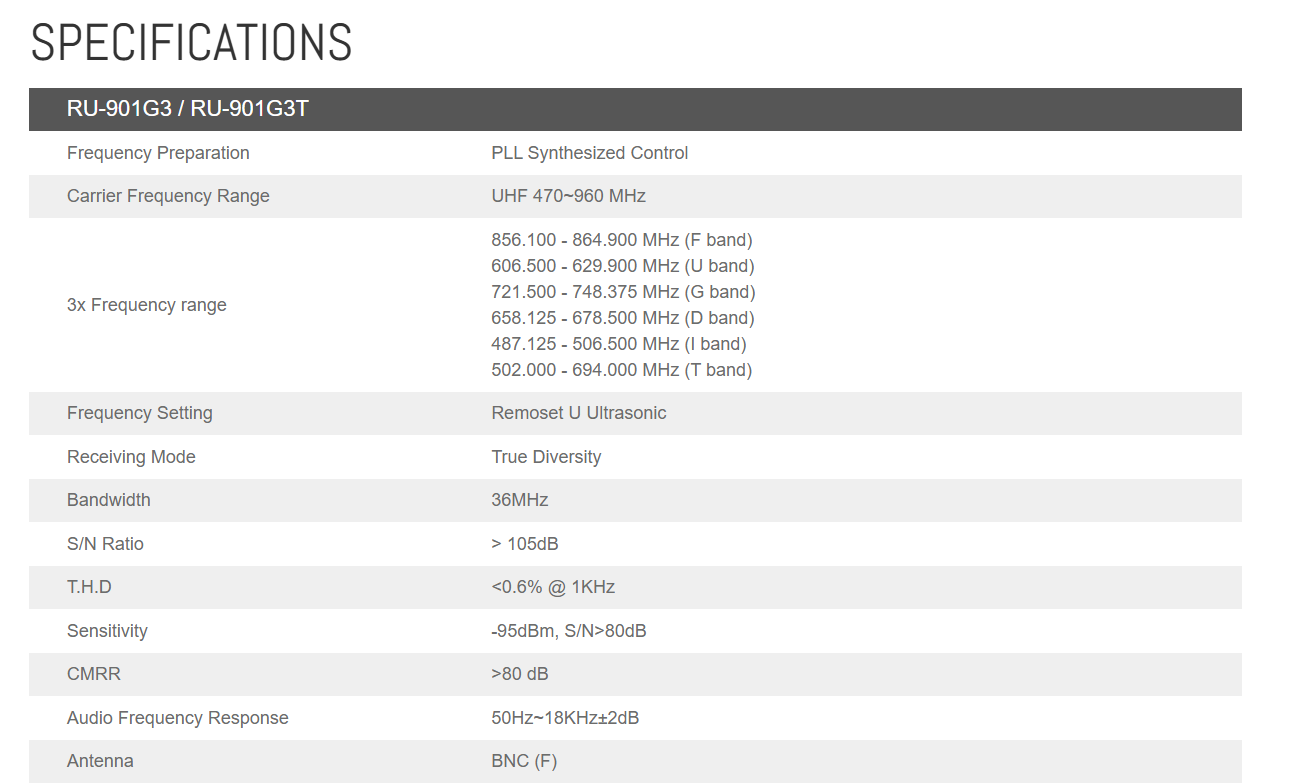Click the U band frequency line

(622, 266)
